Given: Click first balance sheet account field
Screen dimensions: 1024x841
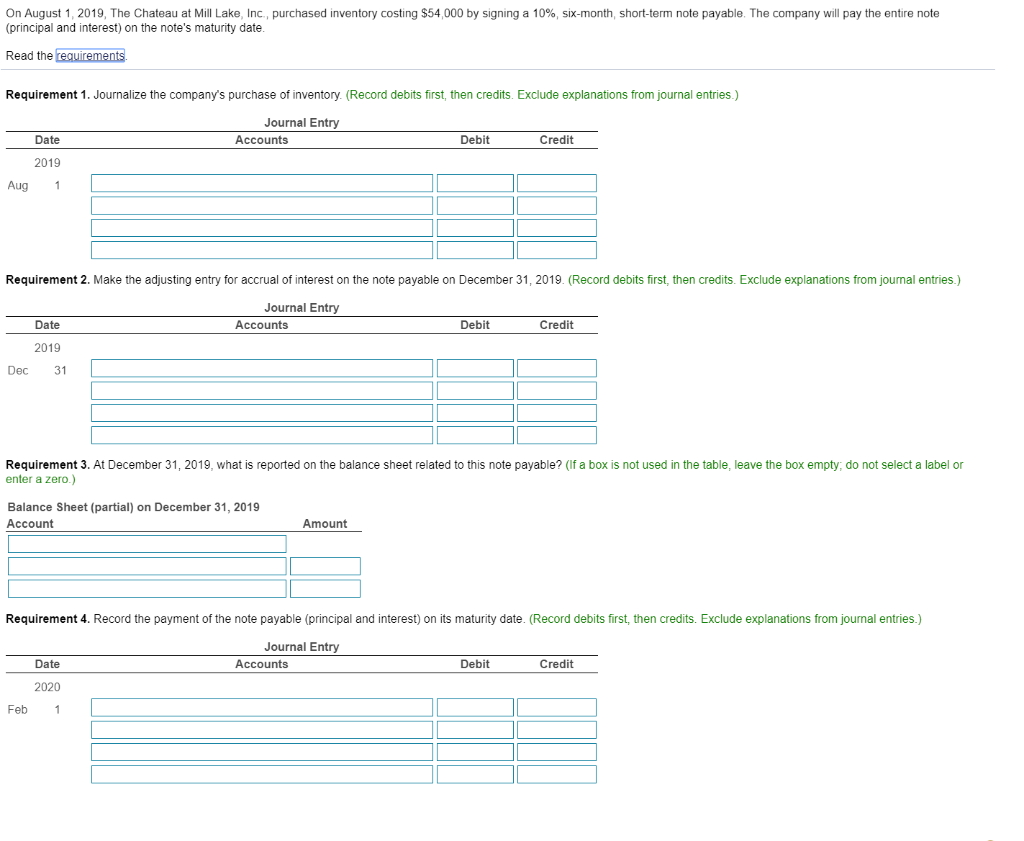Looking at the screenshot, I should 147,544.
